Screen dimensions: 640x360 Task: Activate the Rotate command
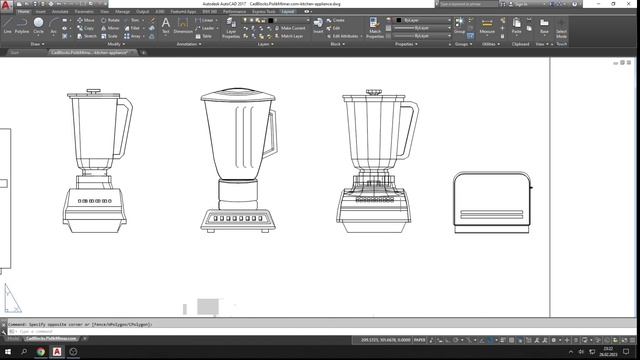click(110, 20)
